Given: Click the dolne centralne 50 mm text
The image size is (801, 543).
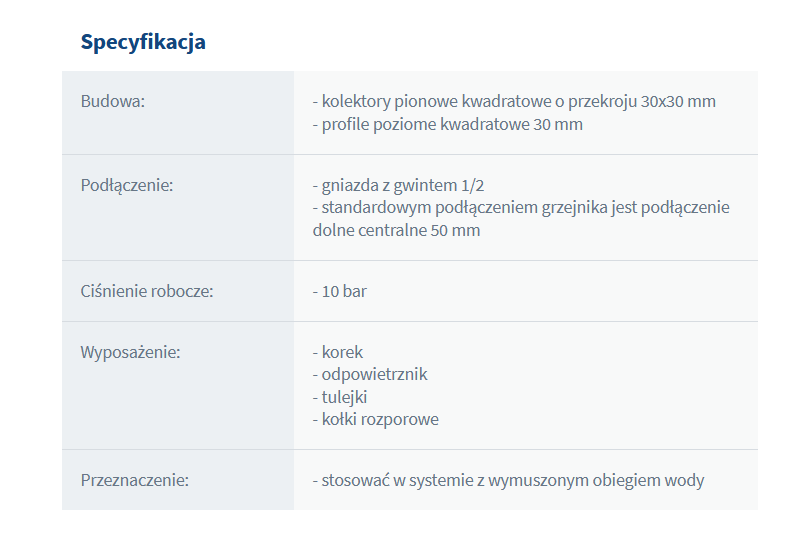Looking at the screenshot, I should click(x=396, y=230).
